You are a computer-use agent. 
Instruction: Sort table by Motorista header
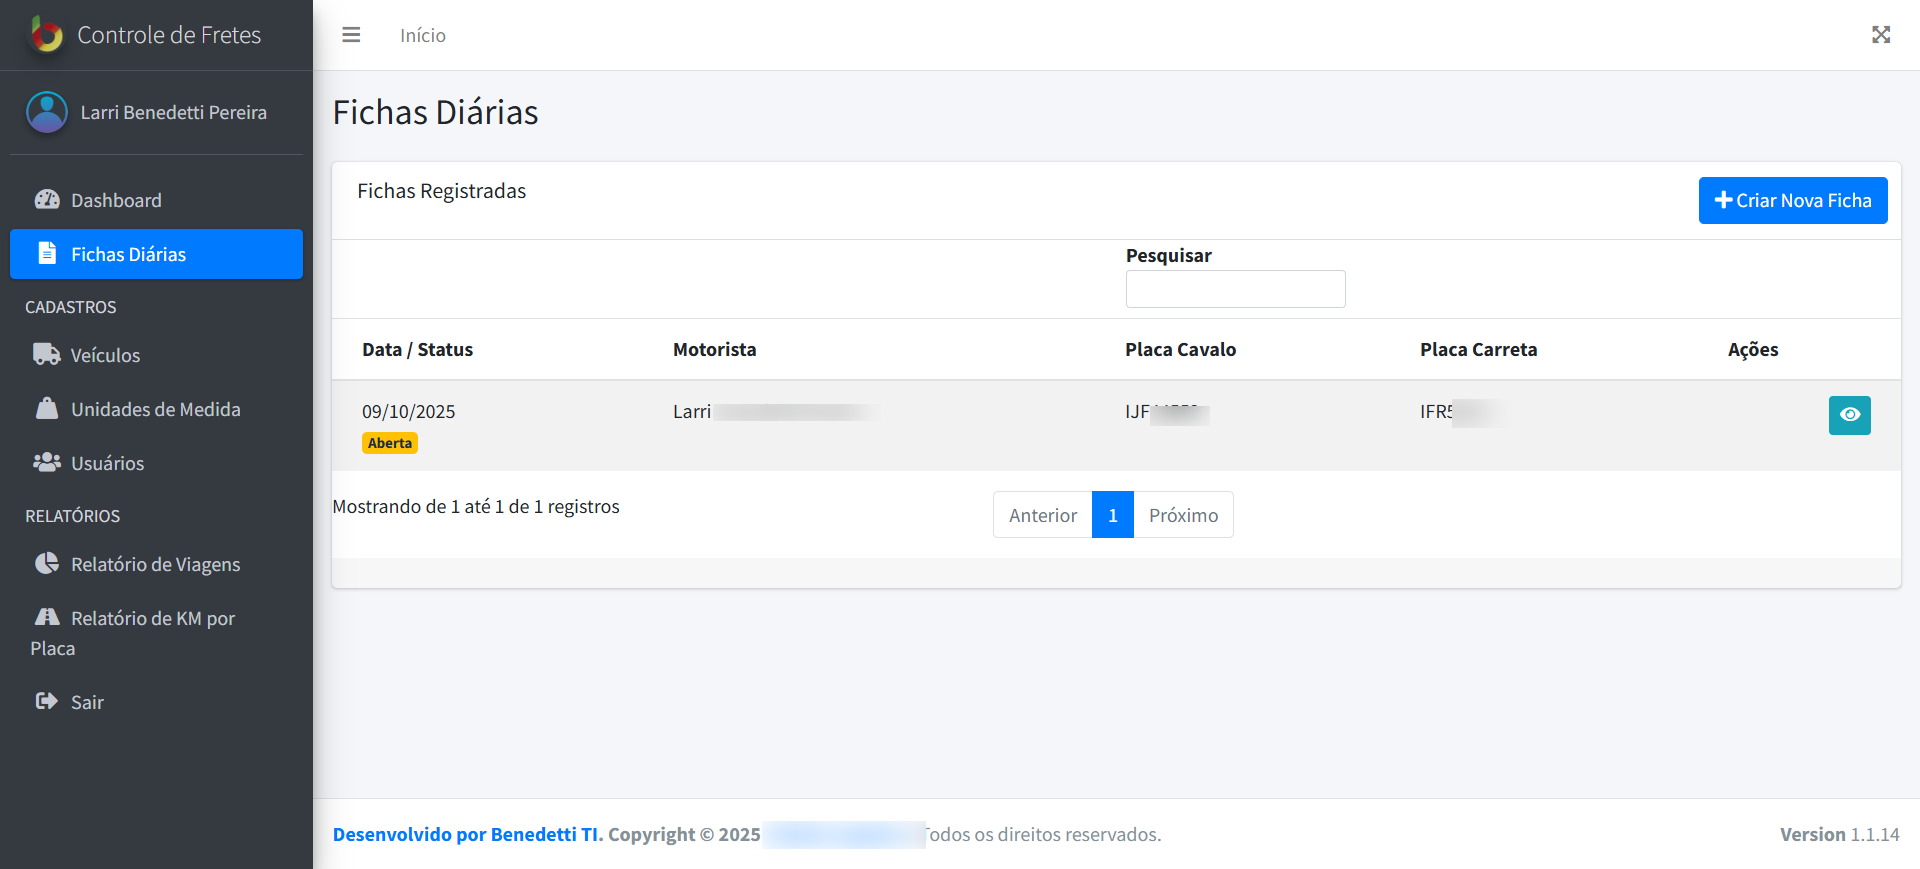coord(714,350)
